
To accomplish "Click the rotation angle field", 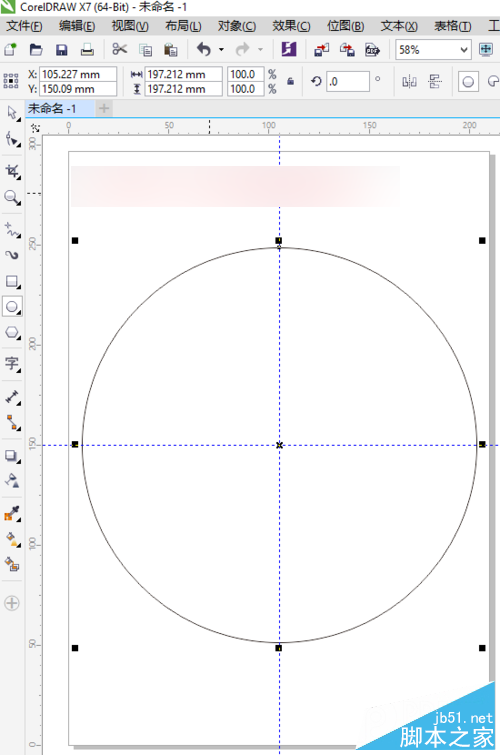I will click(348, 81).
